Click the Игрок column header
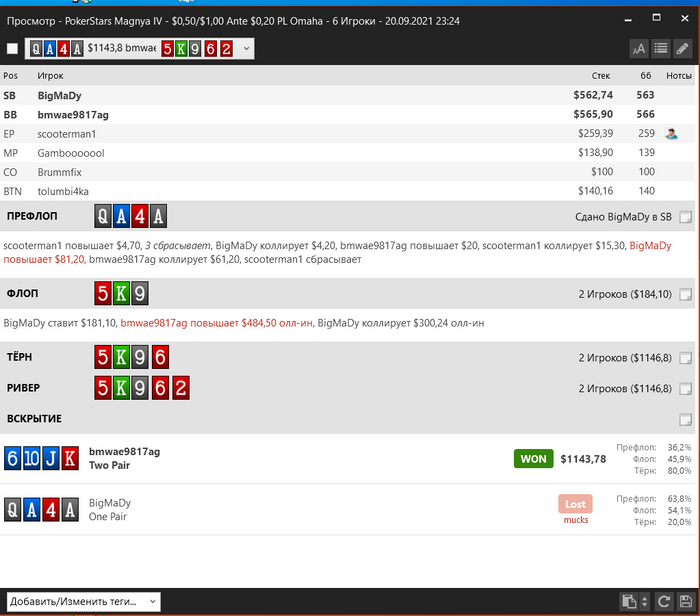Image resolution: width=700 pixels, height=616 pixels. (50, 75)
